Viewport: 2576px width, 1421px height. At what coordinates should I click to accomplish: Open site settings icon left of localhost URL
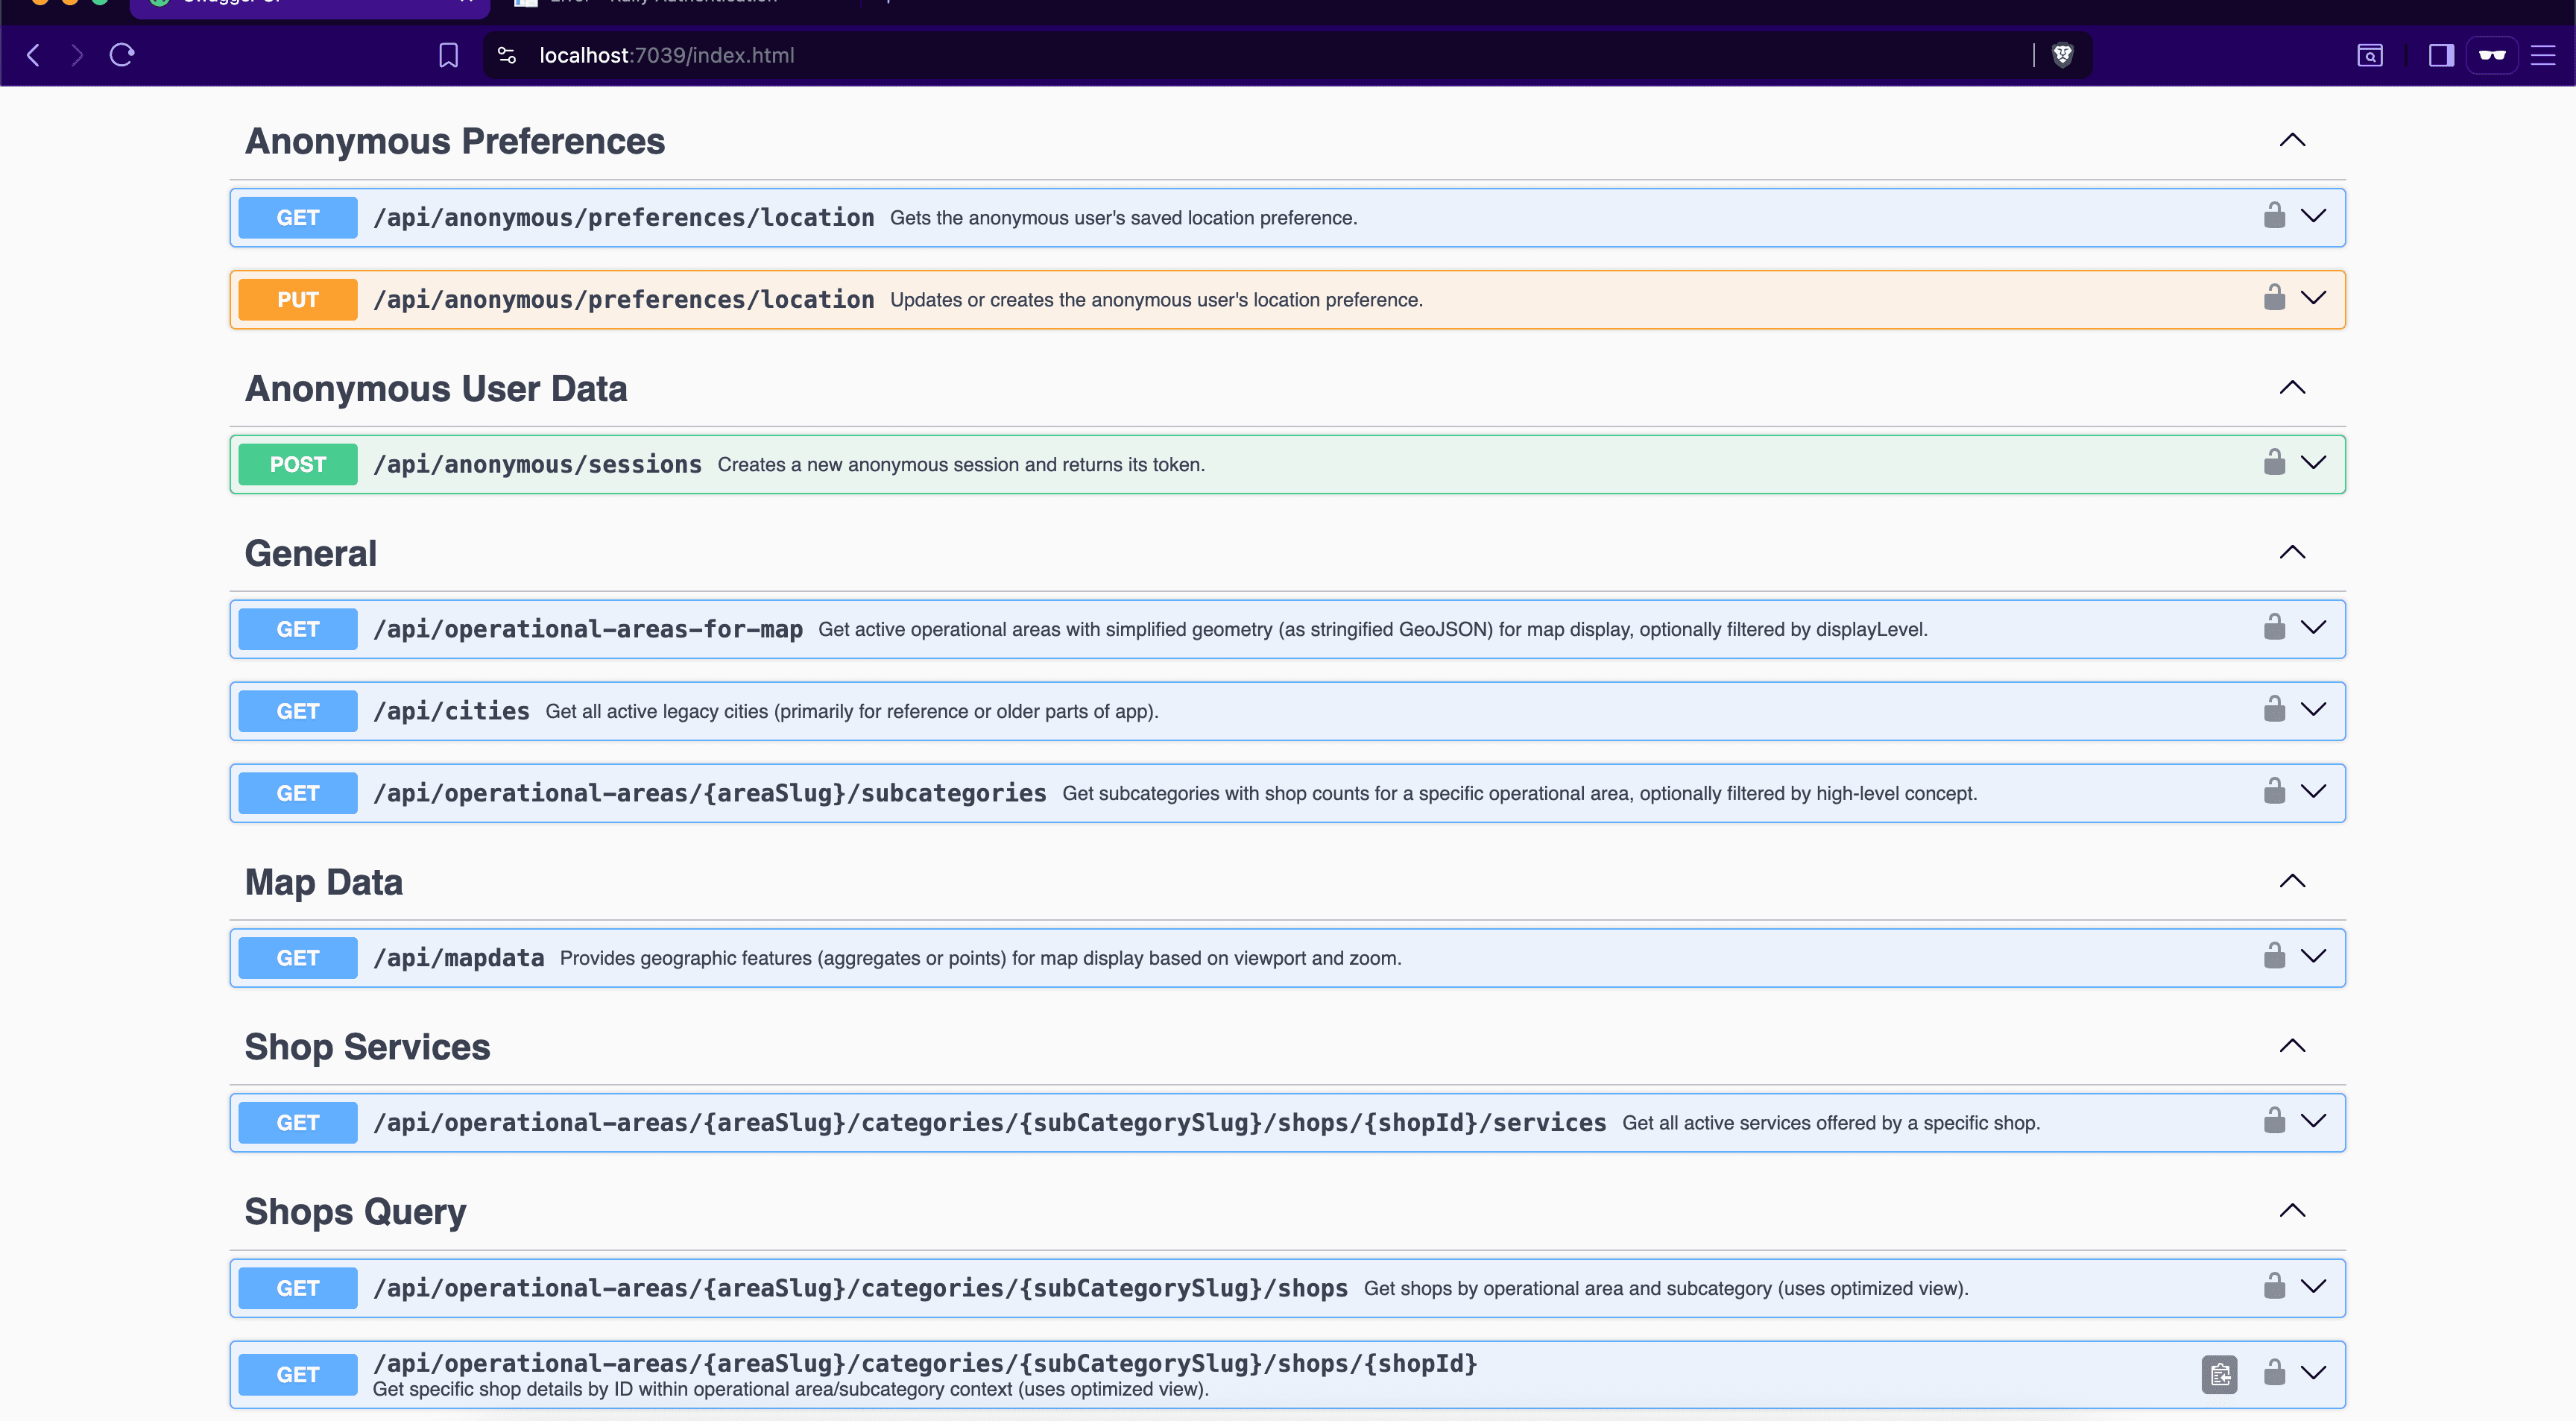coord(507,55)
